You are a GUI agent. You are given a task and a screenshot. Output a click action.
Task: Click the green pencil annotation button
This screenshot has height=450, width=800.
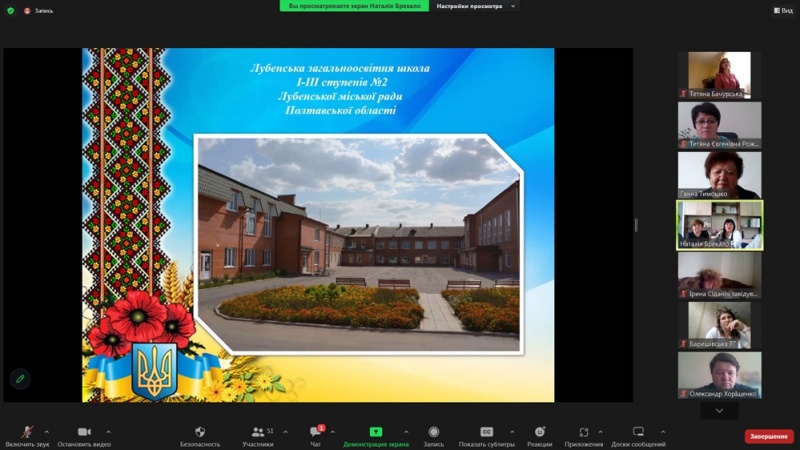(x=20, y=378)
